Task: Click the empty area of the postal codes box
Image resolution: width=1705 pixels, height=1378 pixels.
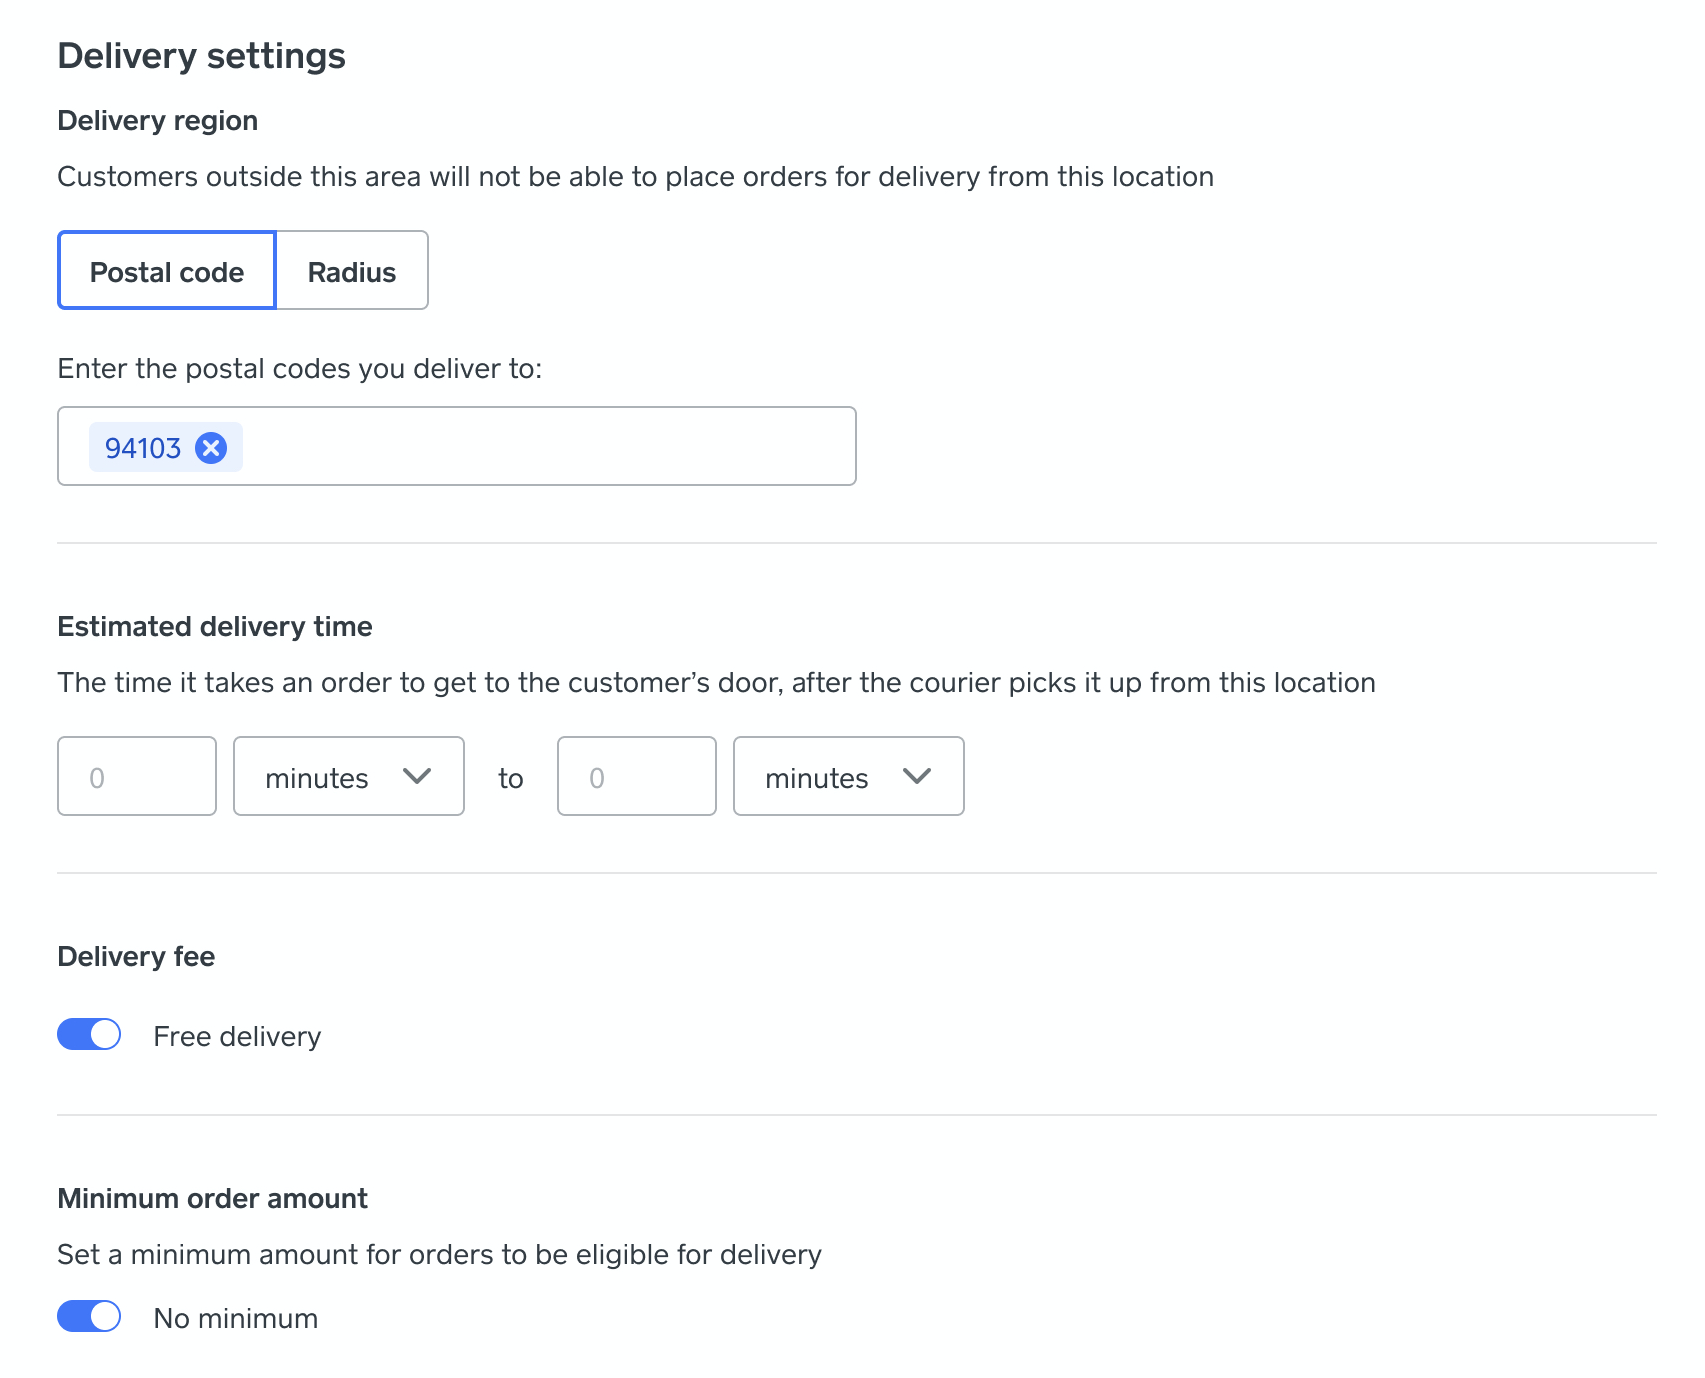Action: (548, 446)
